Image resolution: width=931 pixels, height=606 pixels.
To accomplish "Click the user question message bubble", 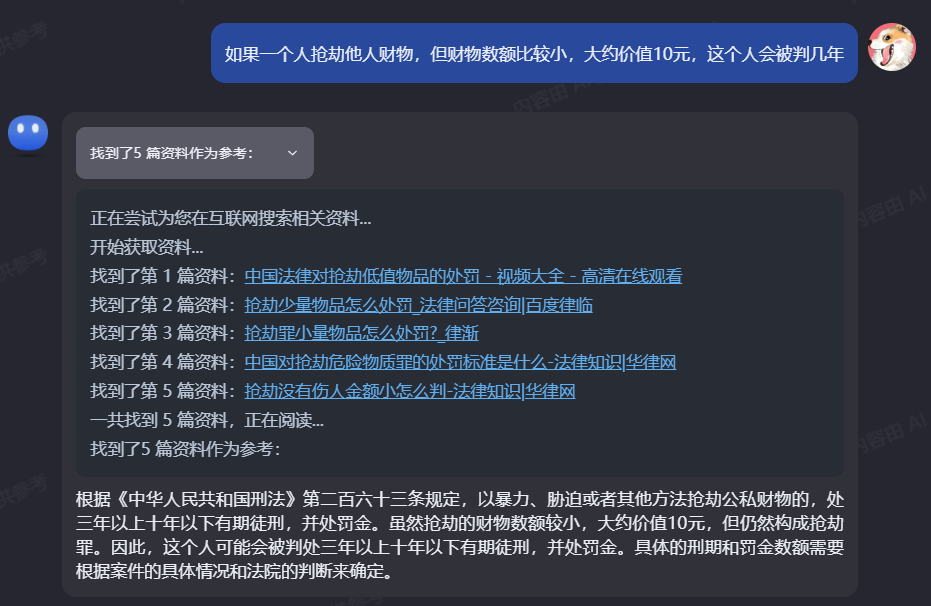I will pos(534,53).
